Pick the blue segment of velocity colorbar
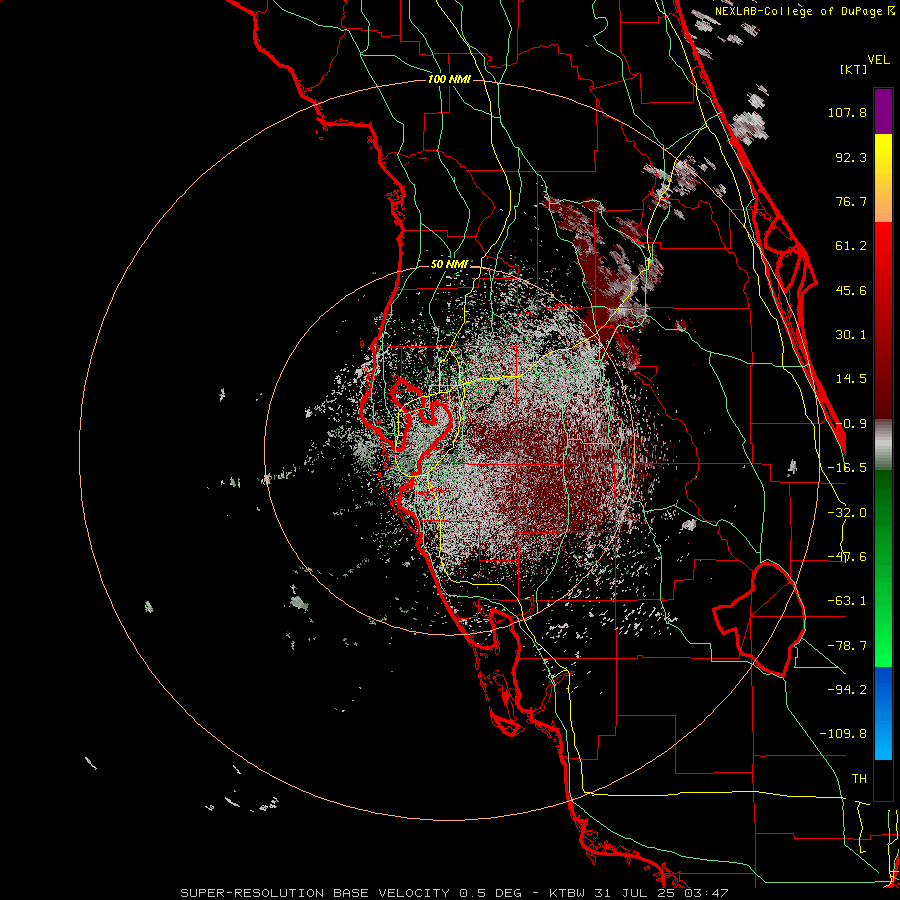 pyautogui.click(x=883, y=713)
